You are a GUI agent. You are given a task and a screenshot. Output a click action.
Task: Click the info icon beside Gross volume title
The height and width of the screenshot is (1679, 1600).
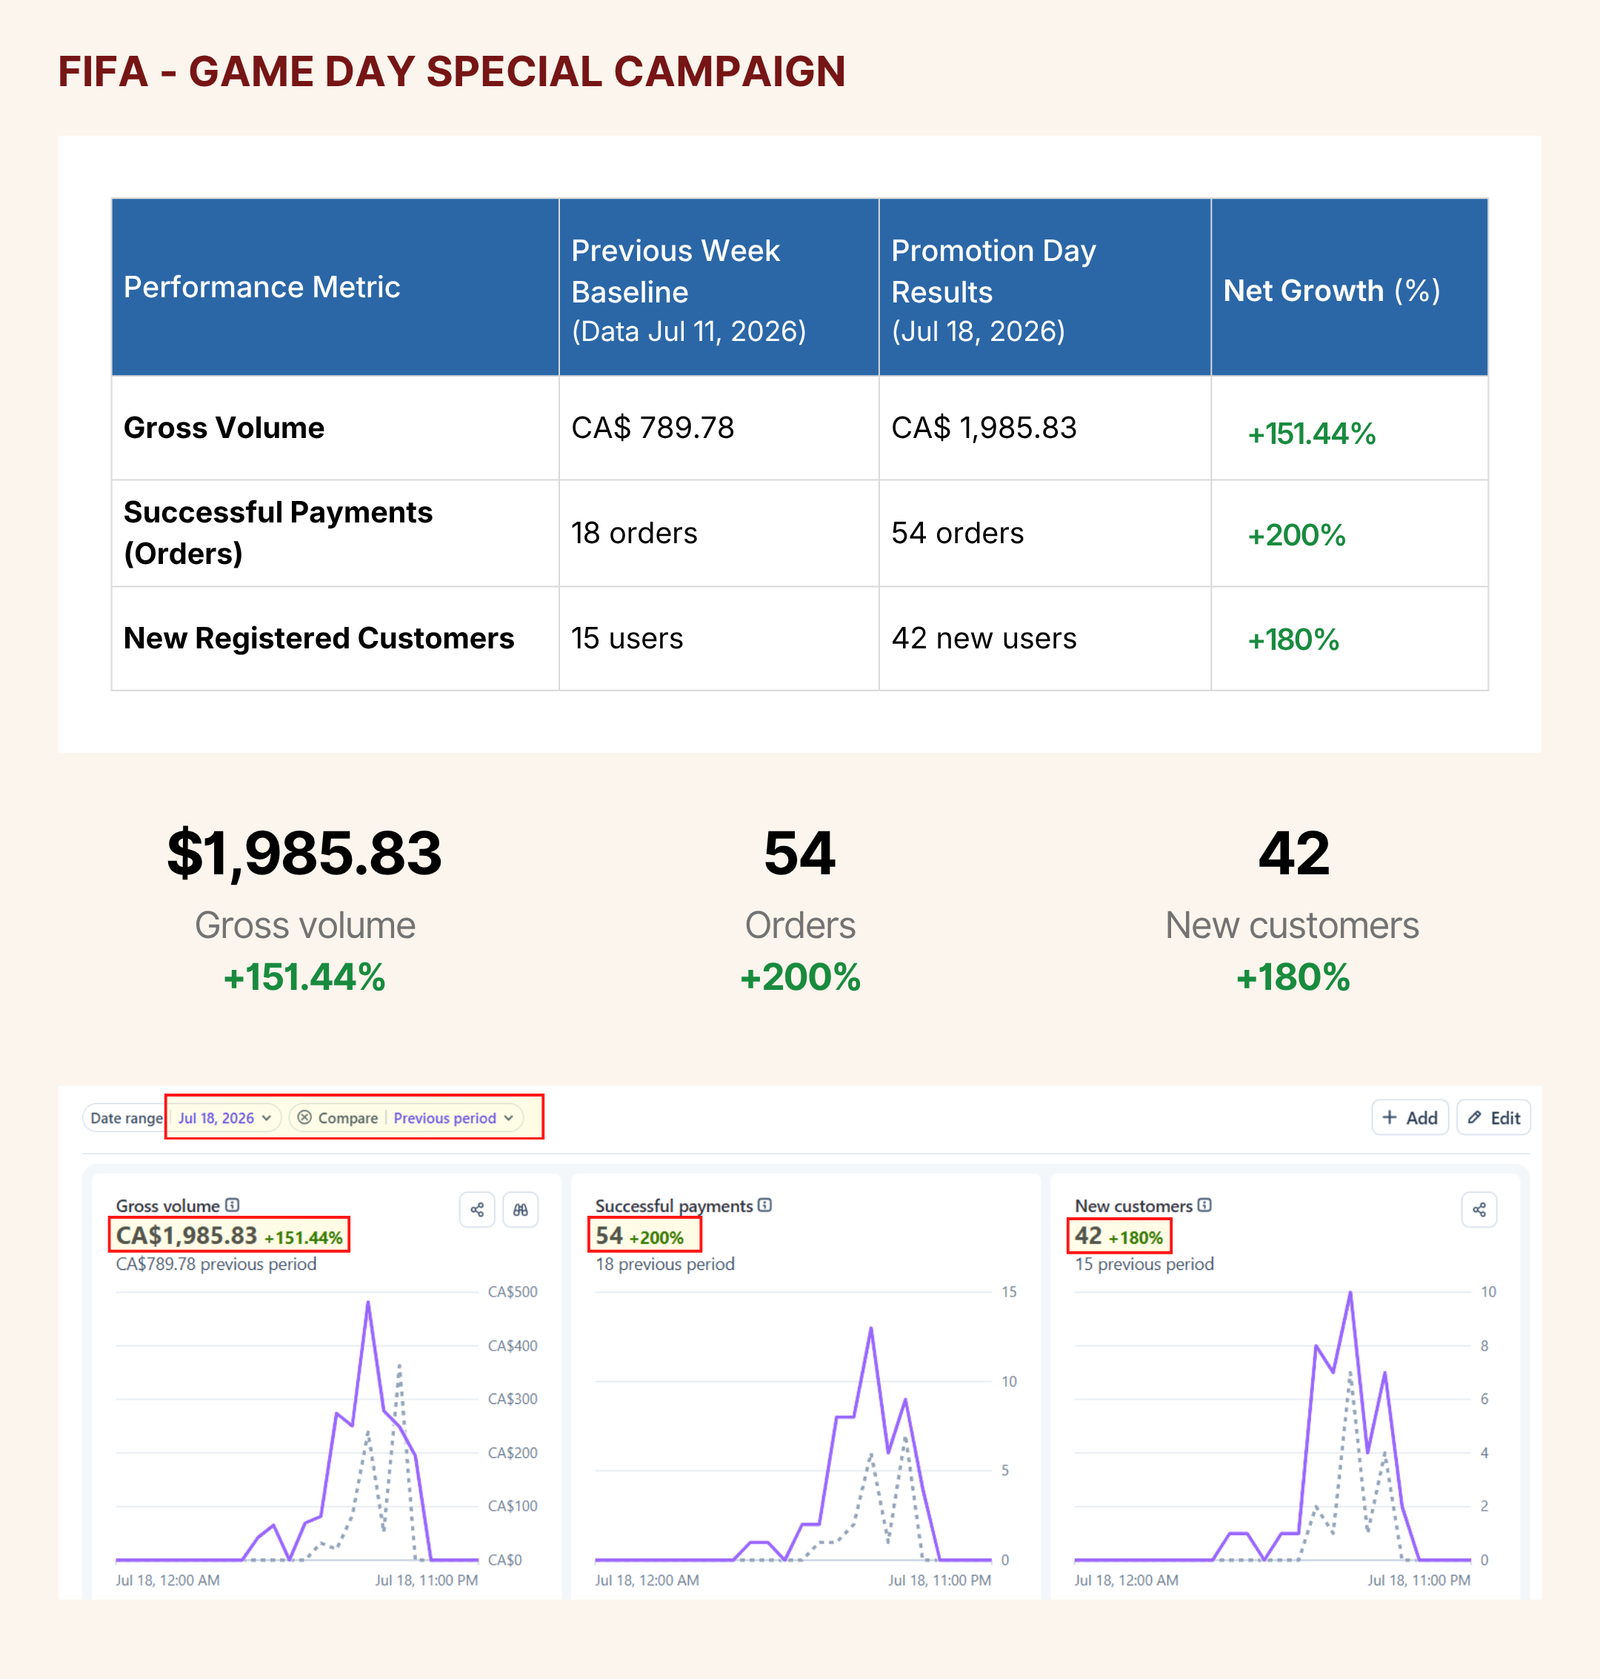click(232, 1205)
